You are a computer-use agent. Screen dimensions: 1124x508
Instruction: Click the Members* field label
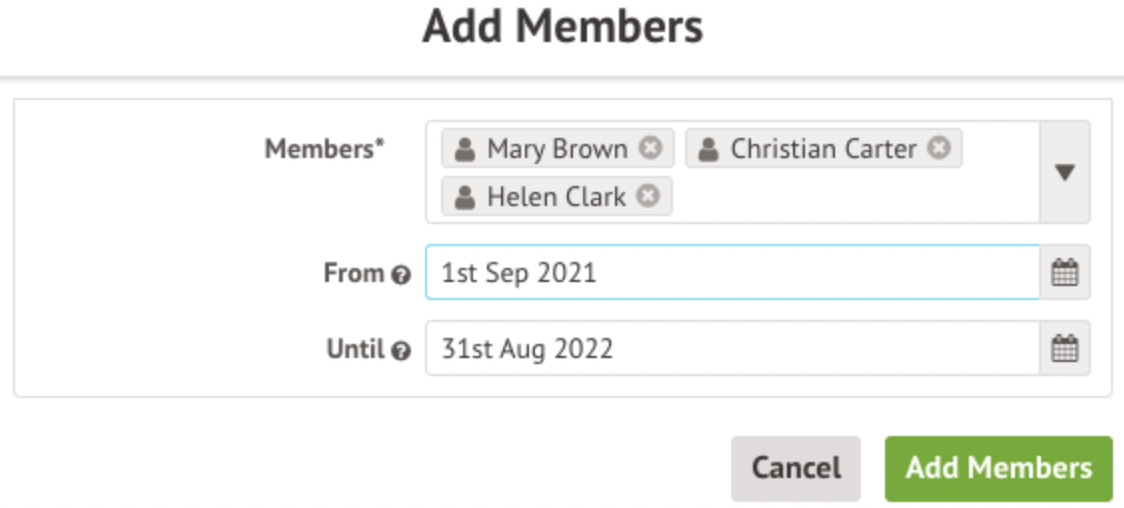click(x=324, y=149)
